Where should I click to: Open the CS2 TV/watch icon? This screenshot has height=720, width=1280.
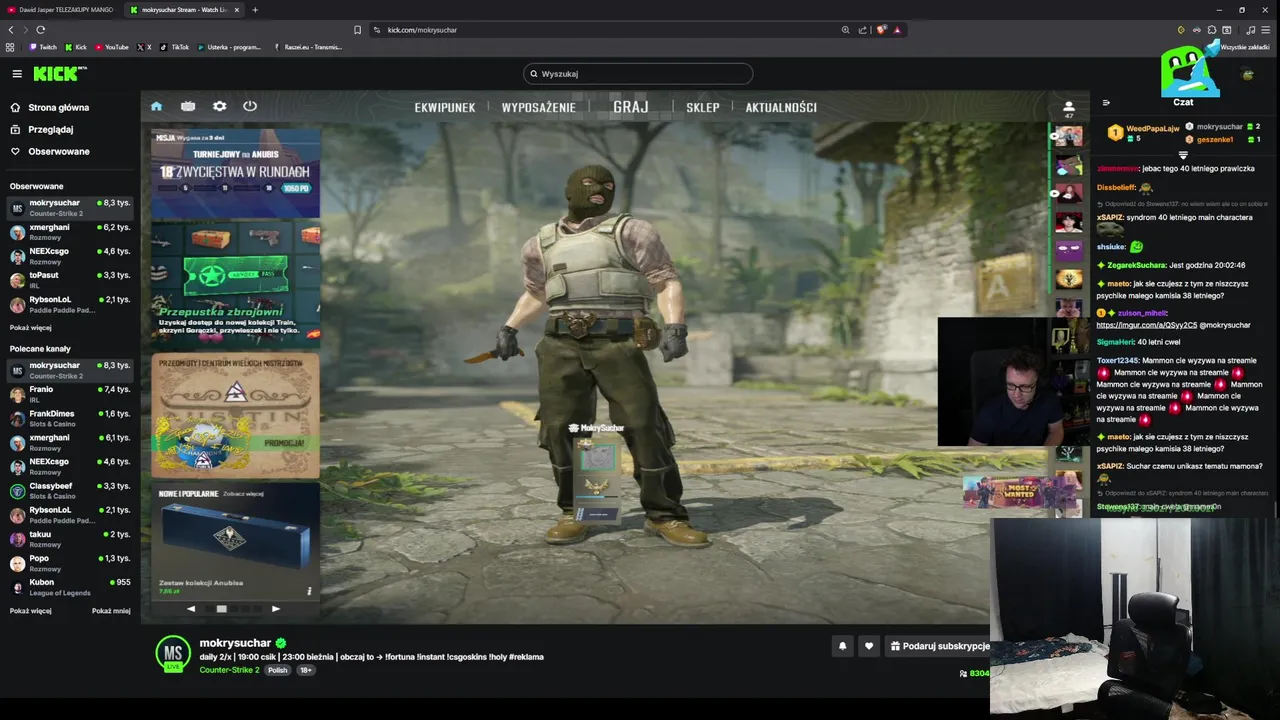[188, 106]
